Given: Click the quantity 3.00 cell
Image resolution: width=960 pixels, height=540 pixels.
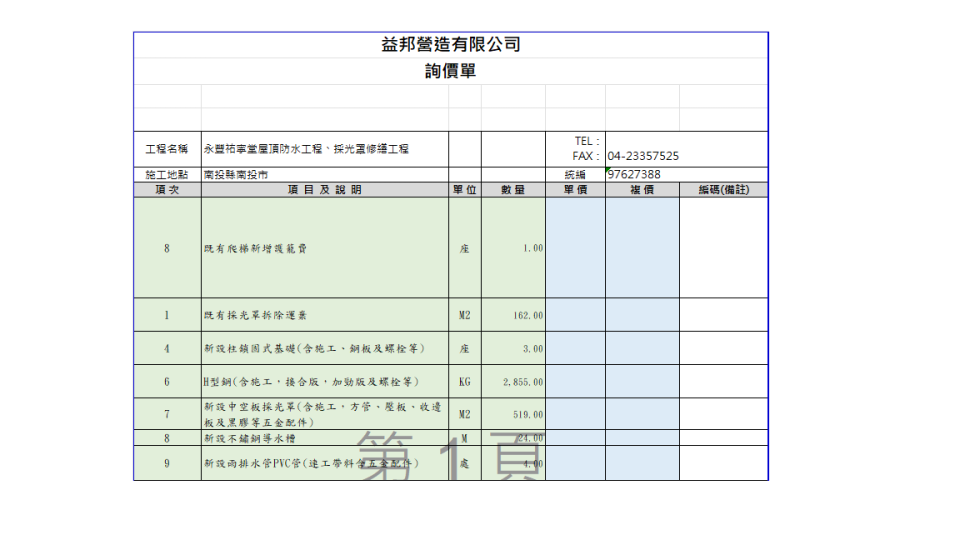Looking at the screenshot, I should pos(513,348).
